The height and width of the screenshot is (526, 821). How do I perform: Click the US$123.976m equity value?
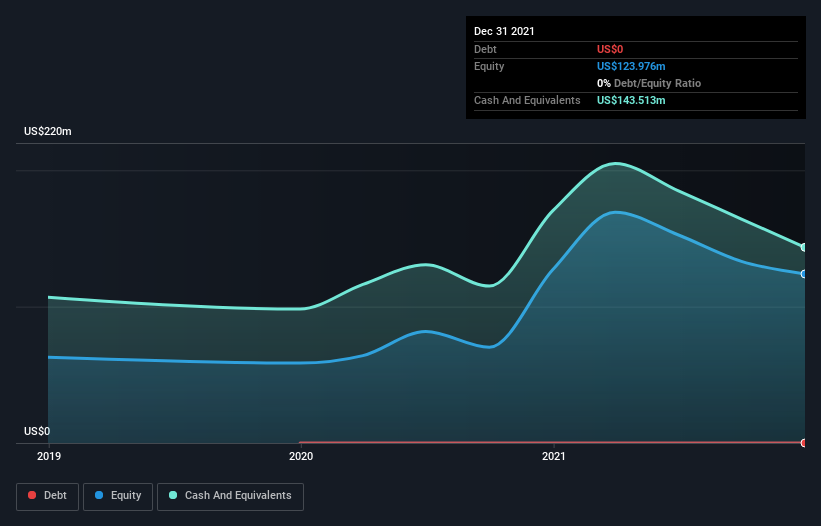coord(631,66)
